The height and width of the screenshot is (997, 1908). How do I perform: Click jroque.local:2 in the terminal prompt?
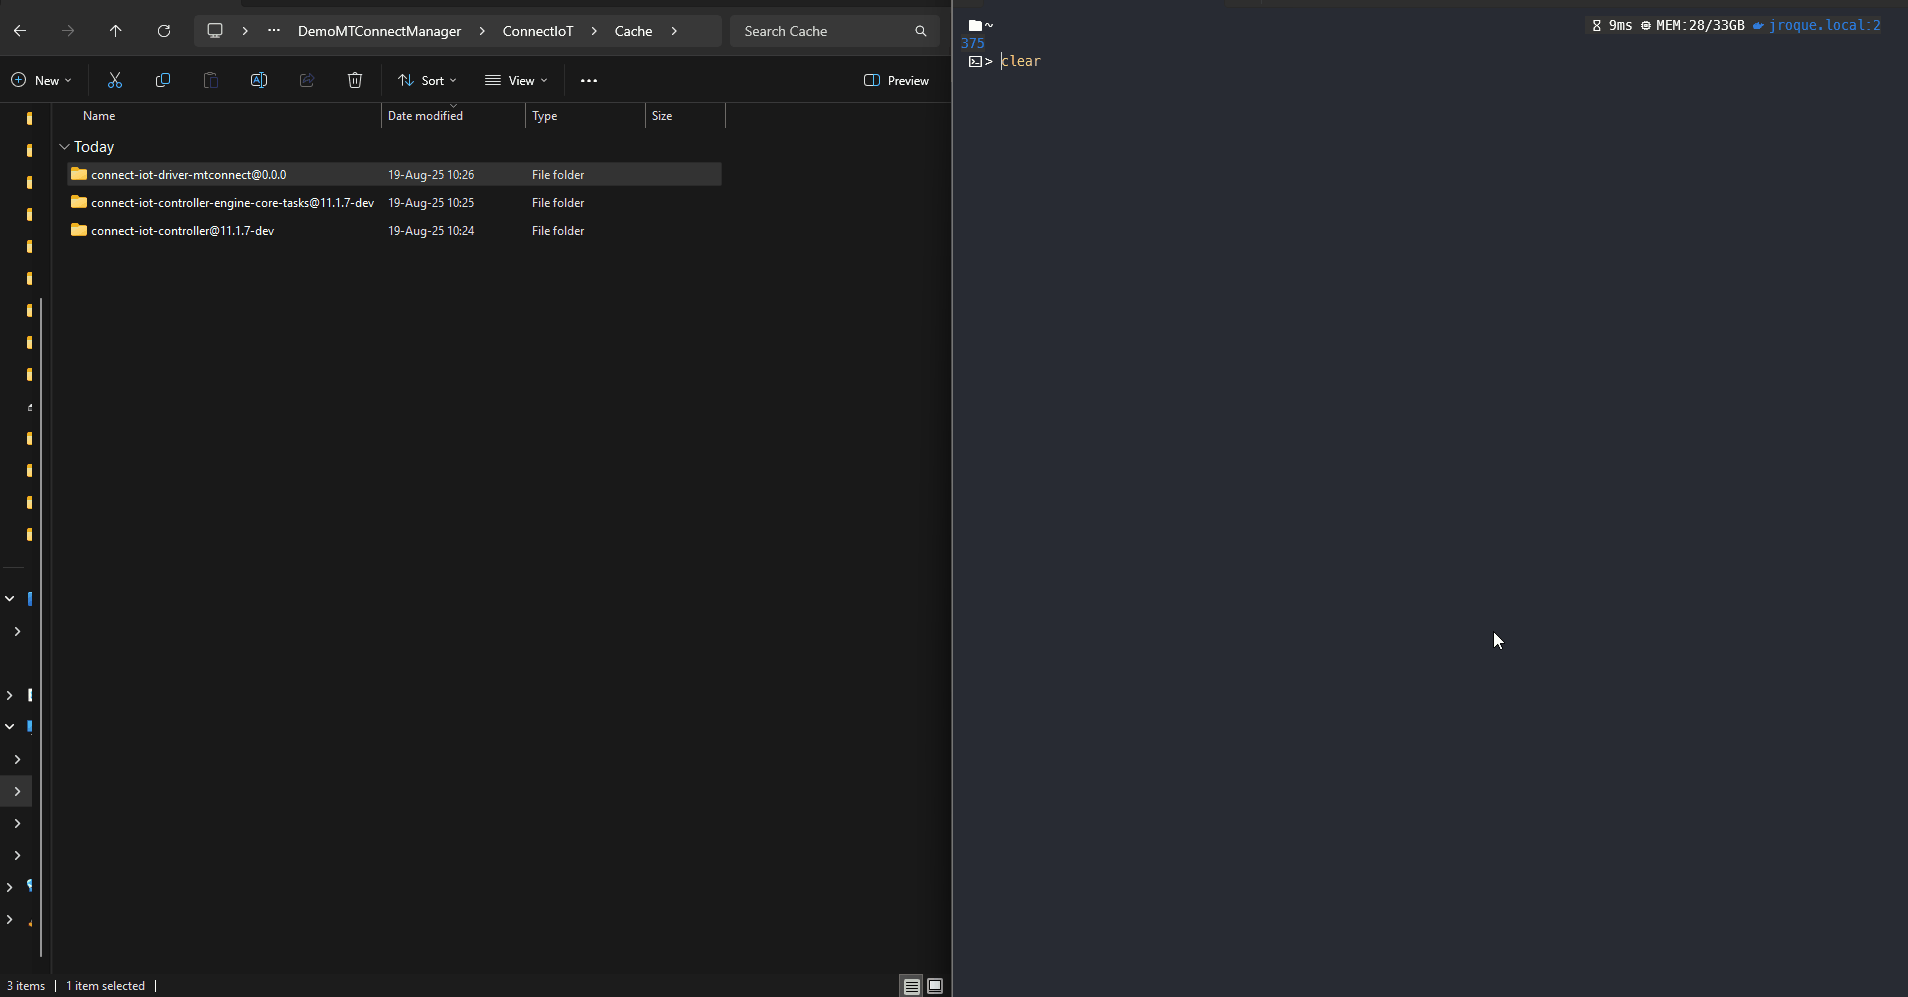coord(1824,25)
